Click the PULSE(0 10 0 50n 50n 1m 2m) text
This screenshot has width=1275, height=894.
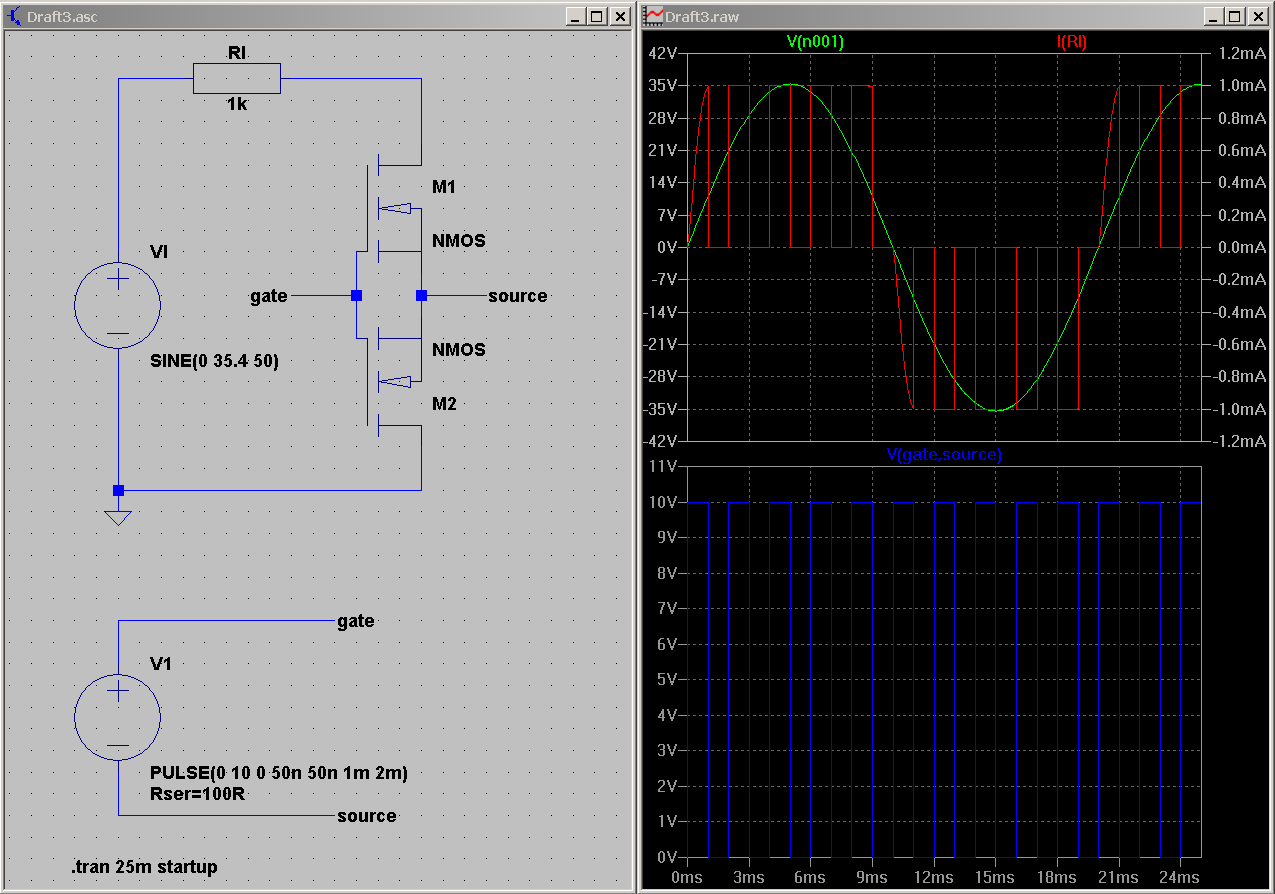point(279,773)
